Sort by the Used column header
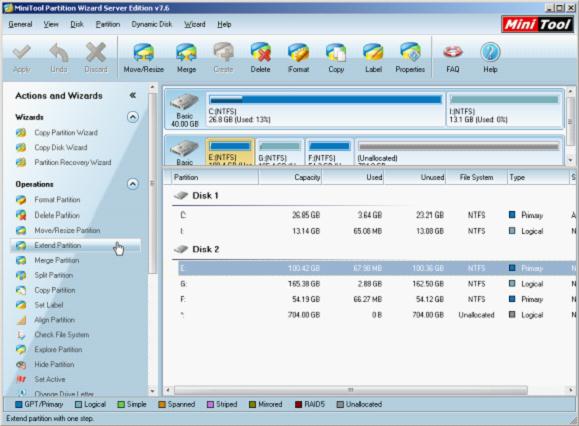Viewport: 579px width, 426px height. click(353, 178)
